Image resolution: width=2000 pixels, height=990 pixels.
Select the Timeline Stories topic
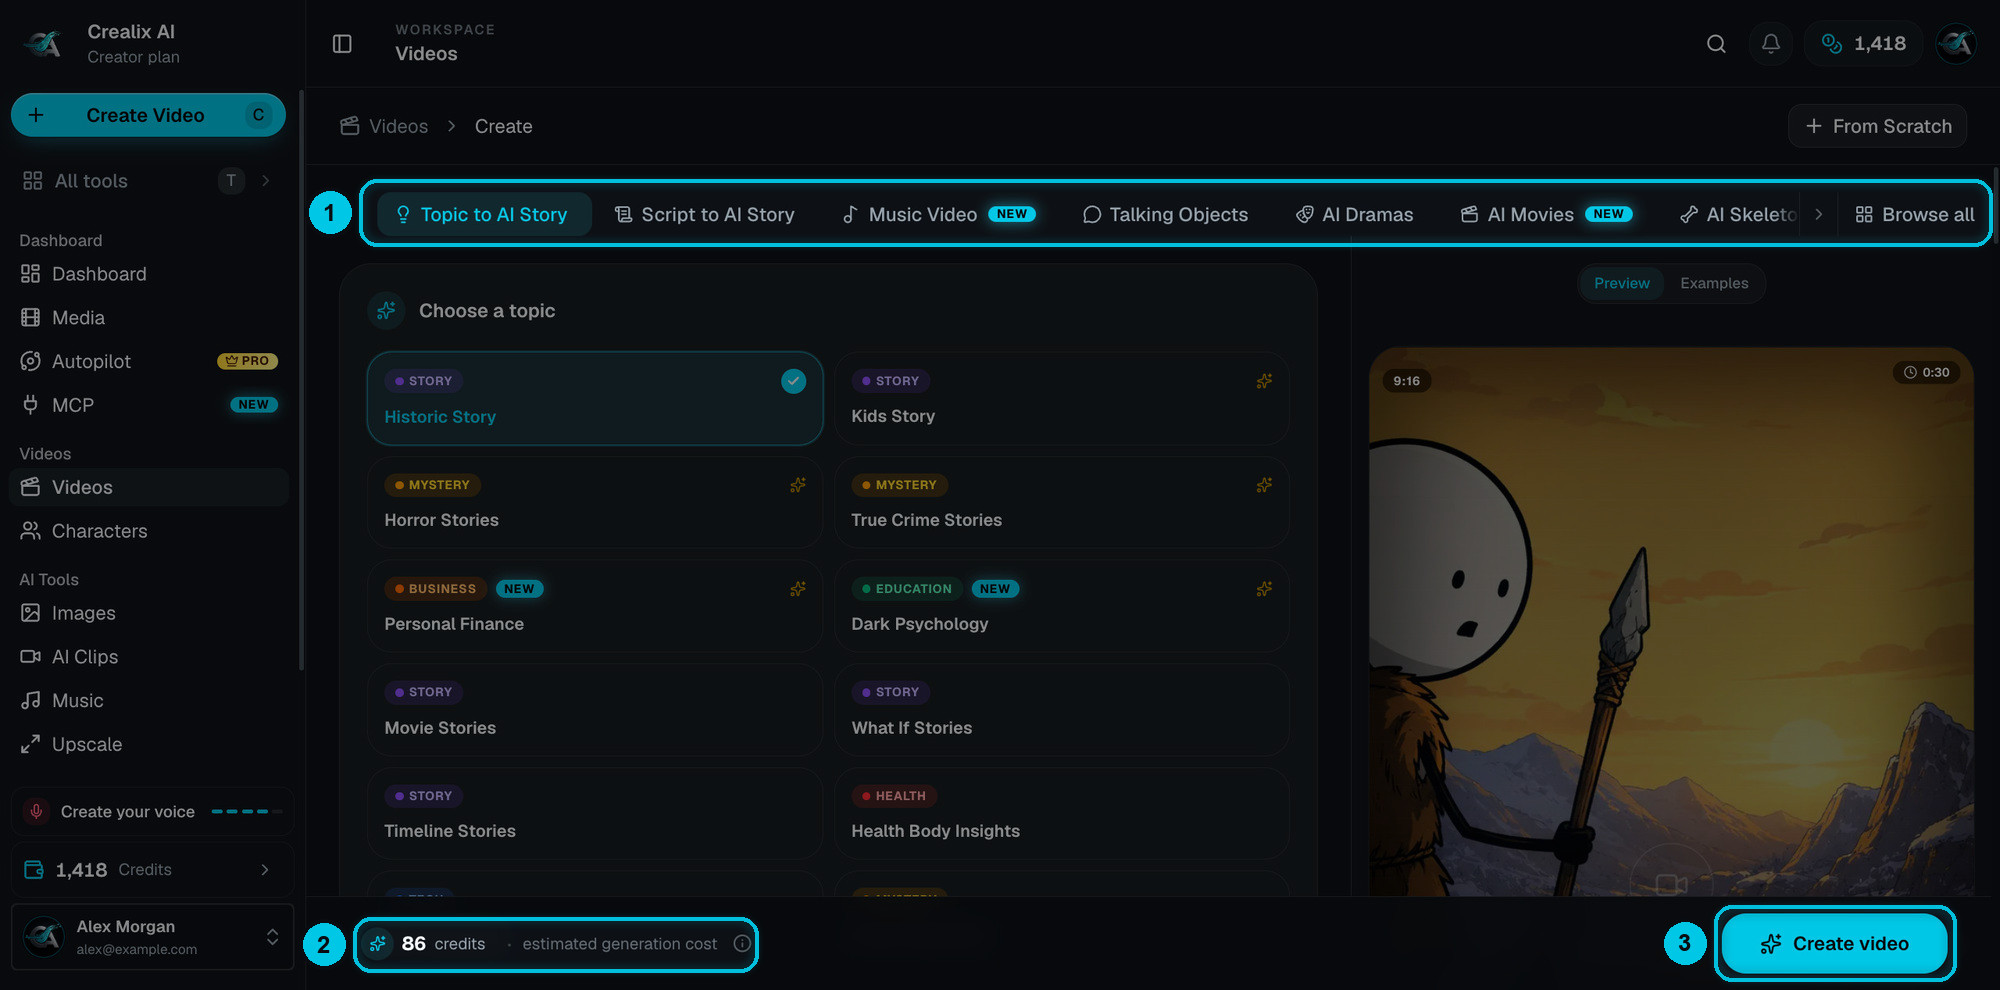click(595, 813)
